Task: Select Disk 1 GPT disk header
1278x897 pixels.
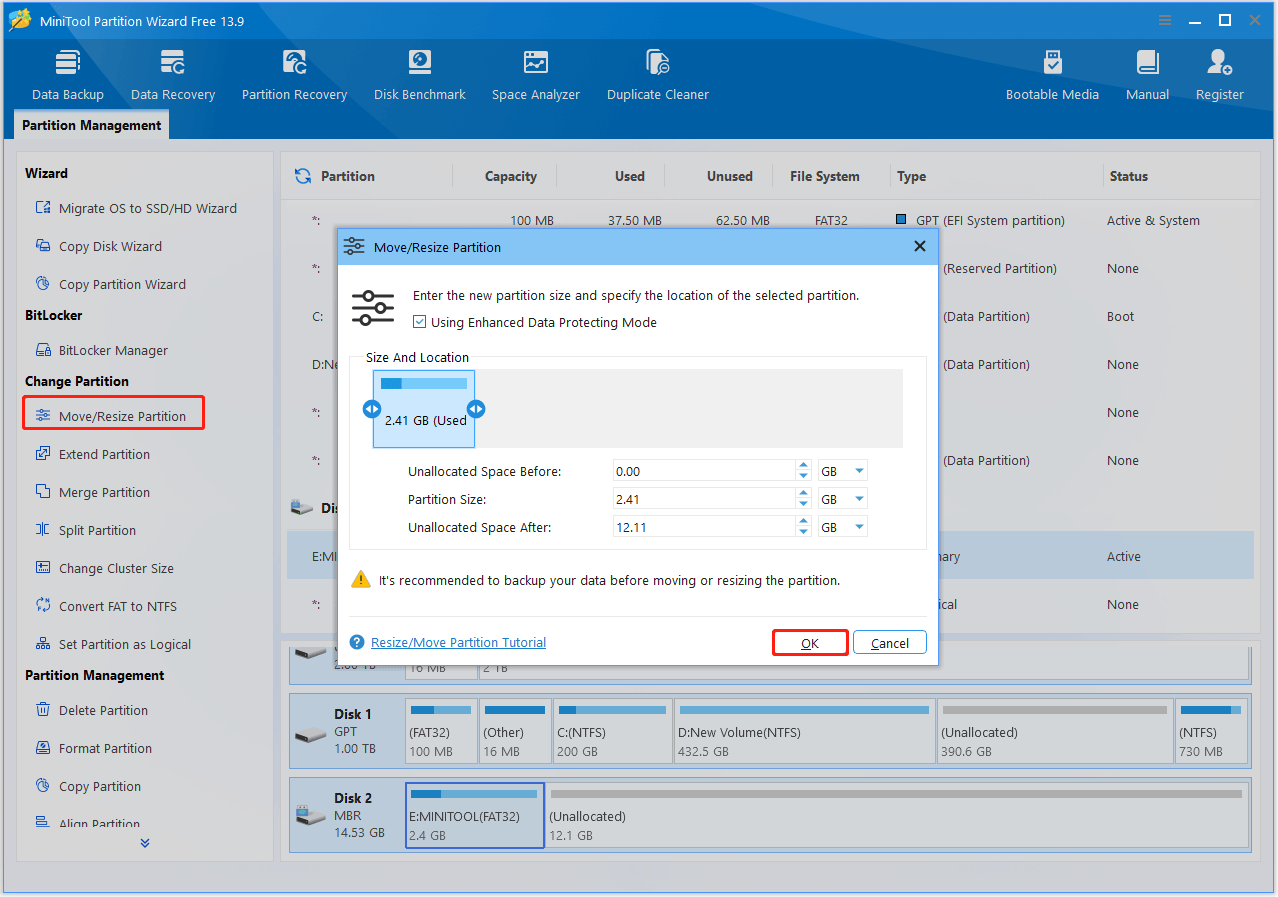Action: pyautogui.click(x=346, y=732)
